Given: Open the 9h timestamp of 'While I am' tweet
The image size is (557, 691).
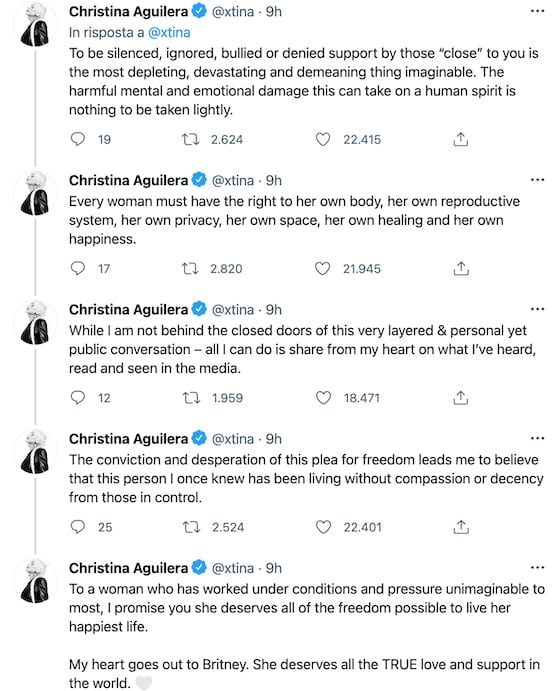Looking at the screenshot, I should pos(274,309).
